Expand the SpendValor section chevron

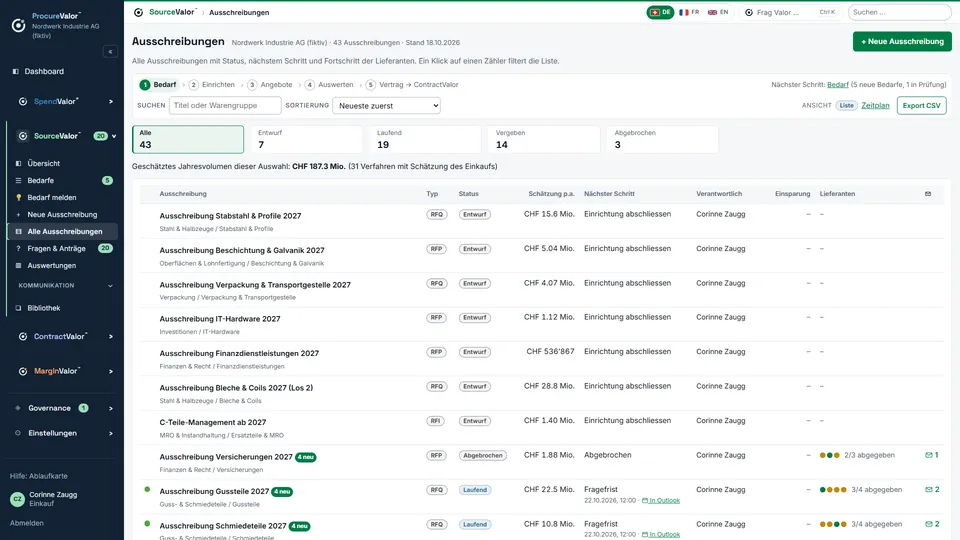coord(111,102)
